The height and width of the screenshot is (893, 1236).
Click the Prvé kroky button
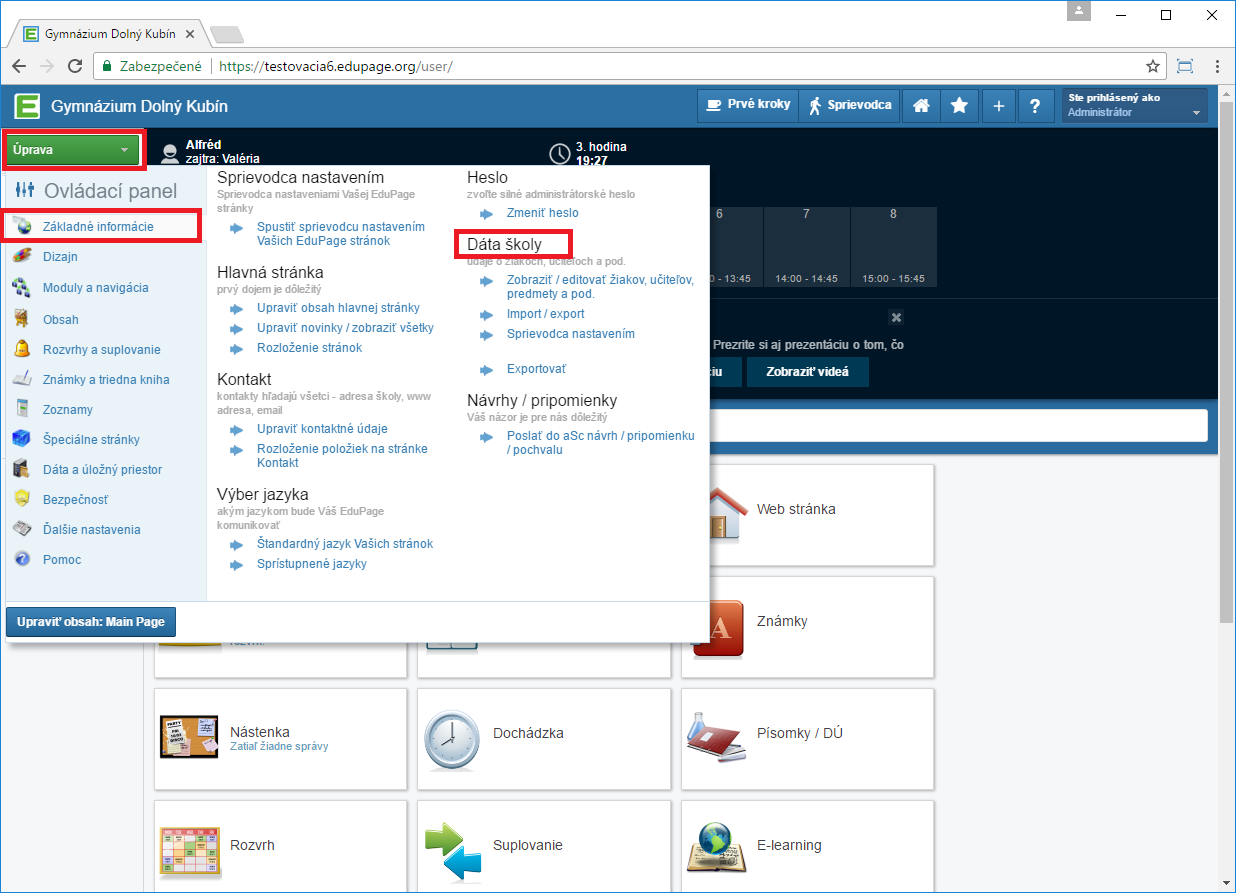pyautogui.click(x=748, y=105)
